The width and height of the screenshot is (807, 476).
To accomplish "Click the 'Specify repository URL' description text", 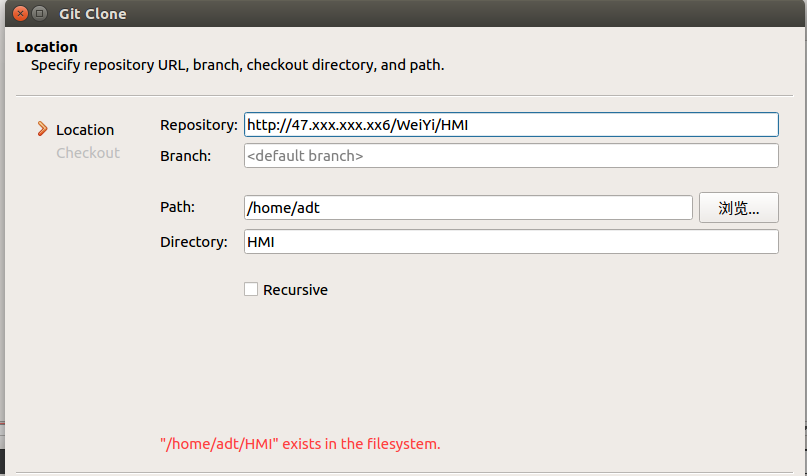I will click(237, 65).
